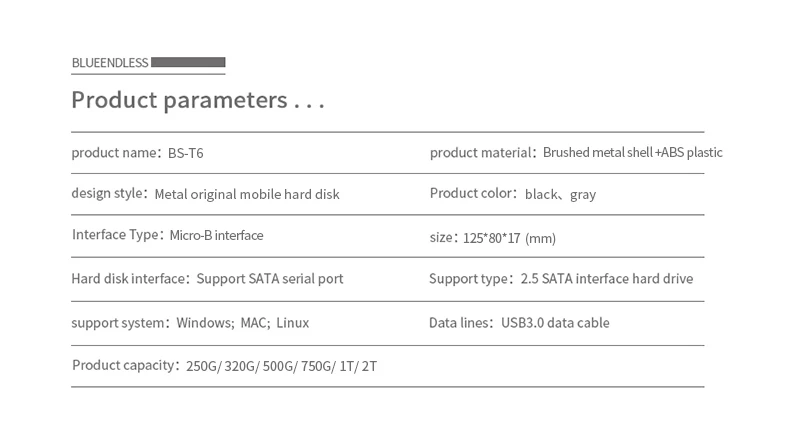Select the product name value BS-T6

pyautogui.click(x=185, y=154)
